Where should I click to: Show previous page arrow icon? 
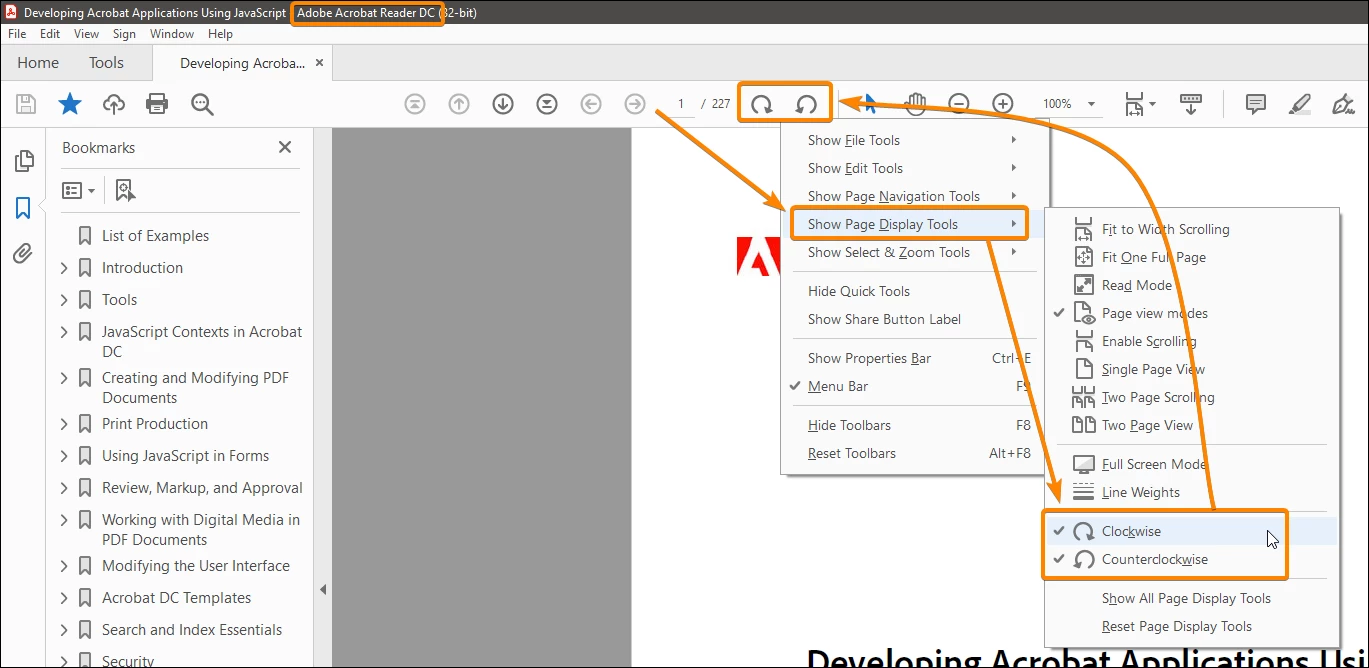[459, 104]
